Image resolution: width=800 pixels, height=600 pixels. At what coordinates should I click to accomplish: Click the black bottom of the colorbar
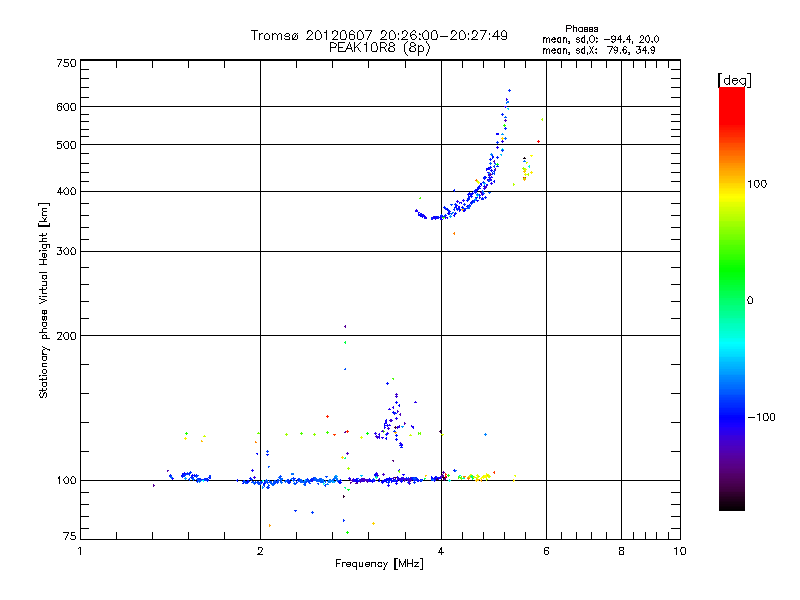pyautogui.click(x=732, y=503)
